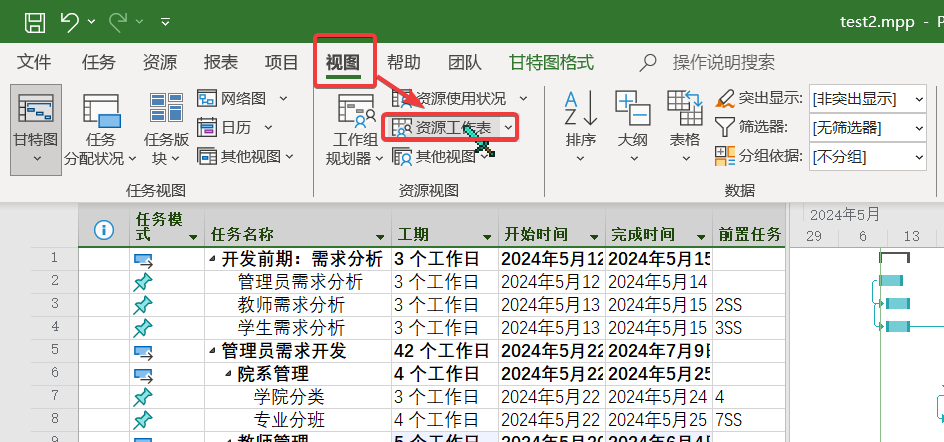Screen dimensions: 944x442
Task: Open the 甘特图格式 ribbon tab
Action: 551,62
